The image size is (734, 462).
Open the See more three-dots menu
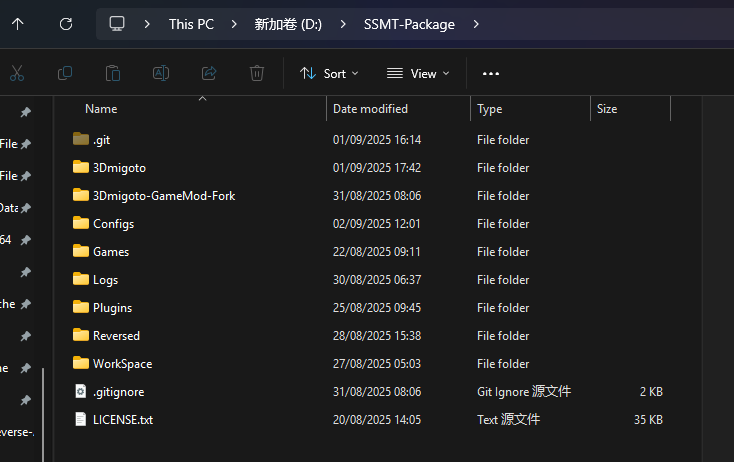[x=490, y=73]
